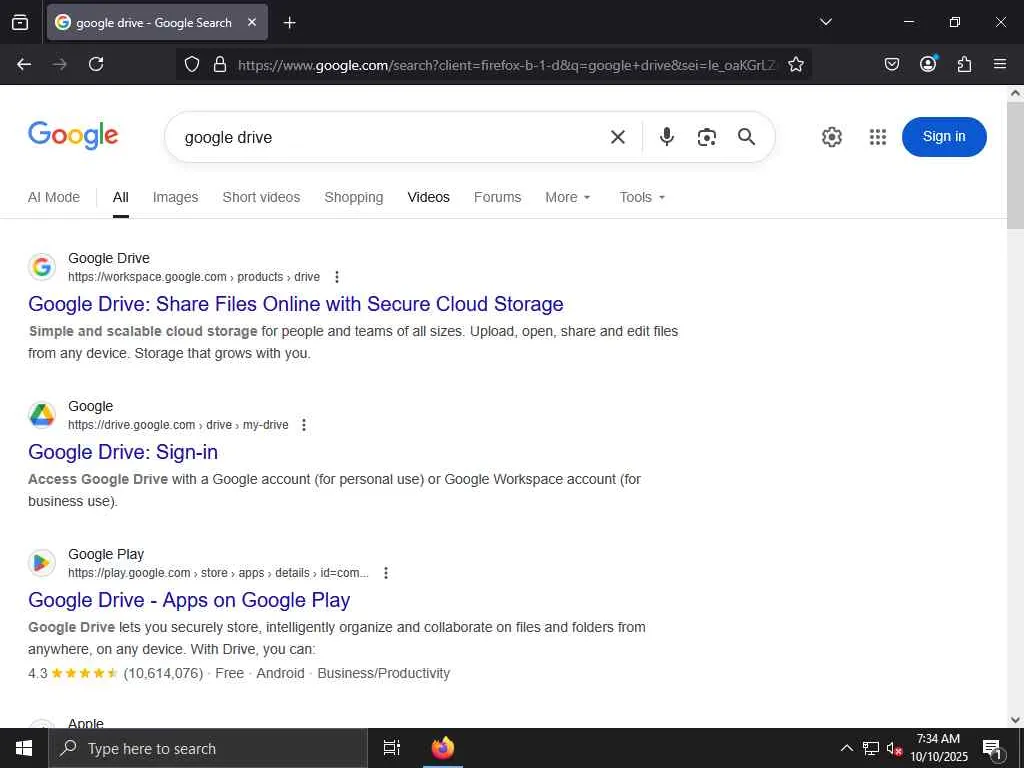Open the Firefox View icon
The width and height of the screenshot is (1024, 768).
coord(20,22)
